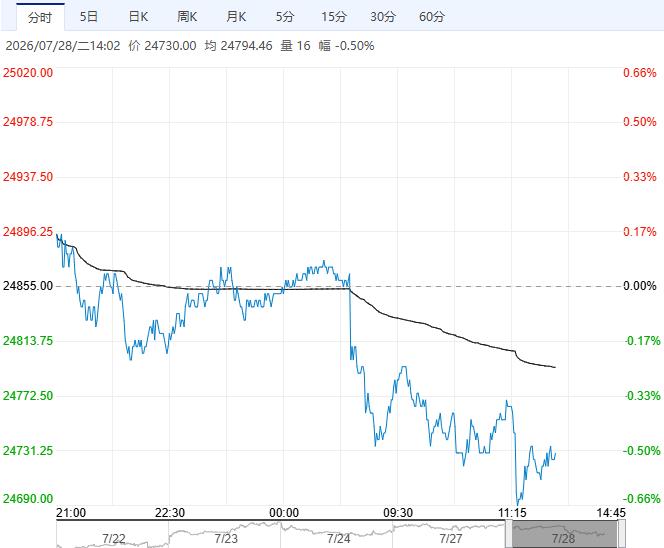Select the 15分 interval tab
Screen dimensions: 664x548
(334, 17)
